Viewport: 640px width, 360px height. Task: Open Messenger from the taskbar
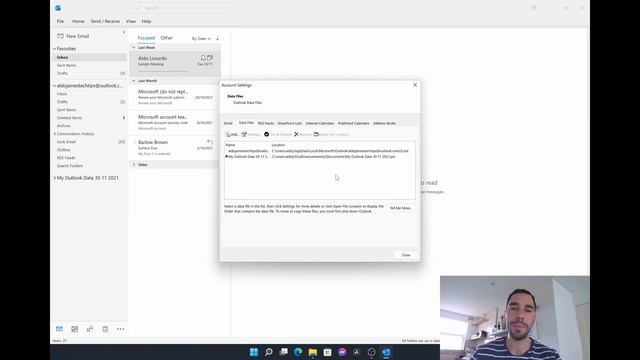342,352
